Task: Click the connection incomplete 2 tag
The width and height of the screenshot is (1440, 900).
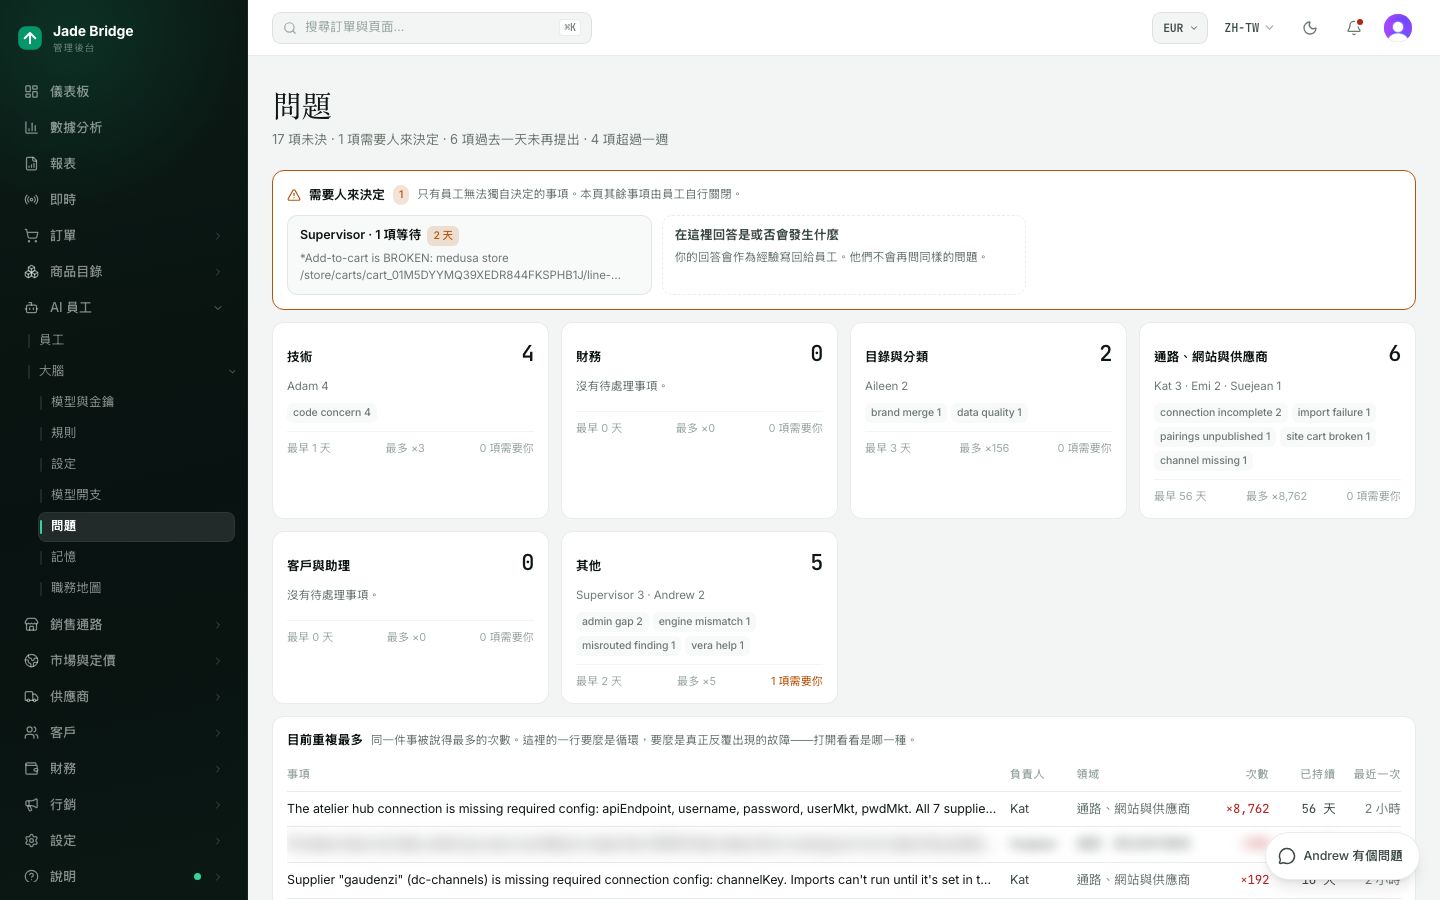Action: click(1220, 412)
